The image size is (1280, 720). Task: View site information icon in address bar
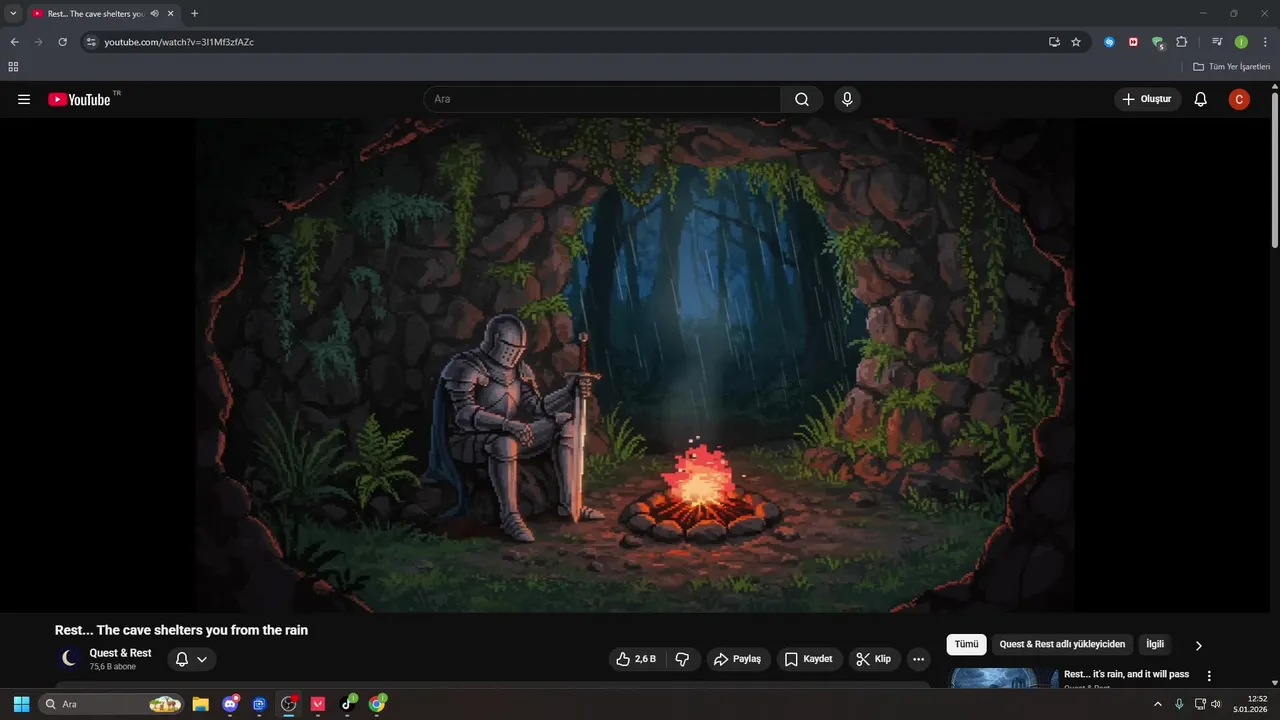91,42
